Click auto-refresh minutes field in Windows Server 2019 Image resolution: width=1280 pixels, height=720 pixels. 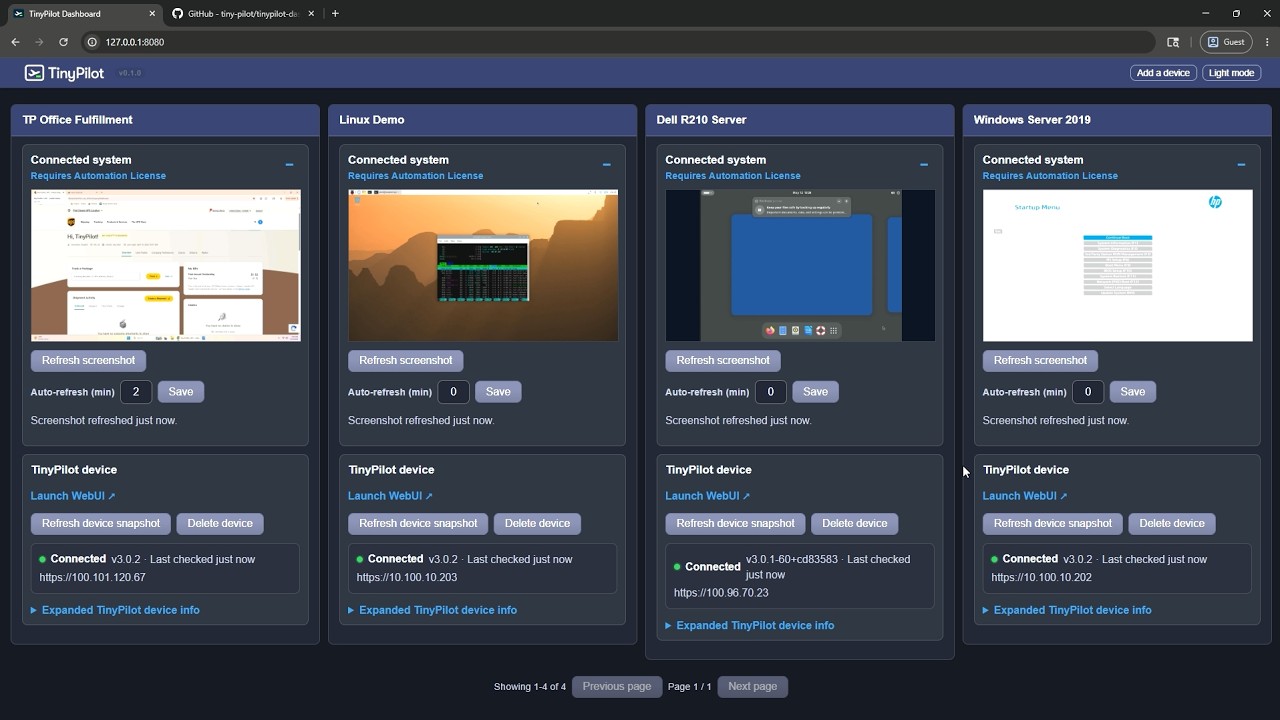1088,392
